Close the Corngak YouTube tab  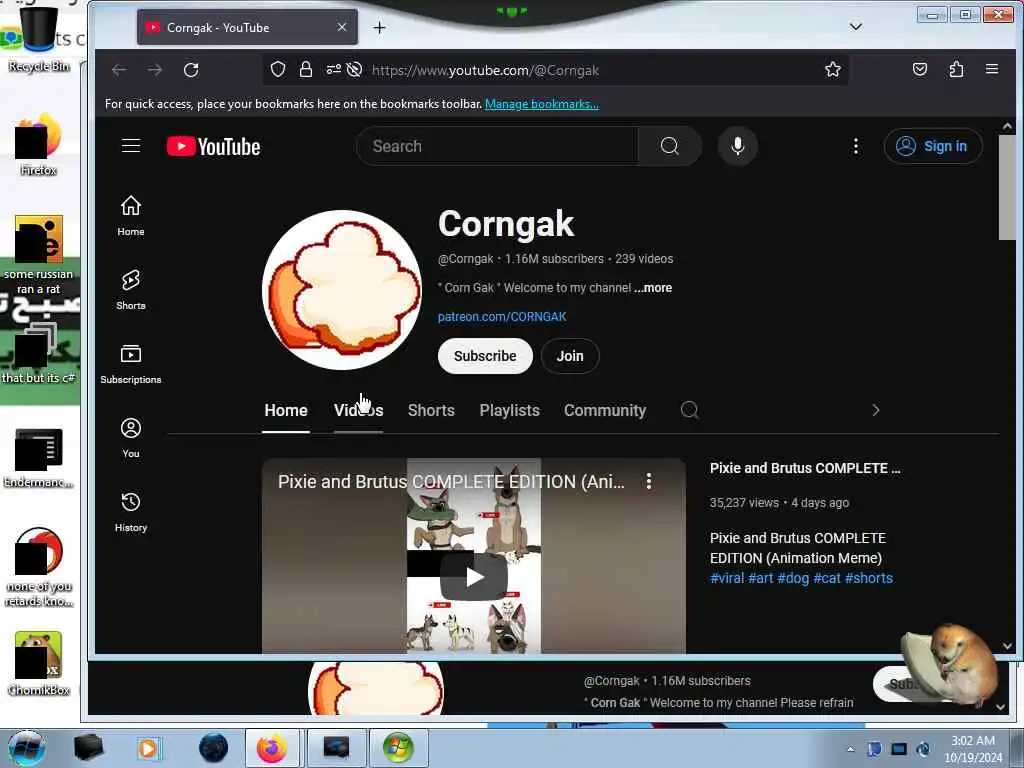342,27
